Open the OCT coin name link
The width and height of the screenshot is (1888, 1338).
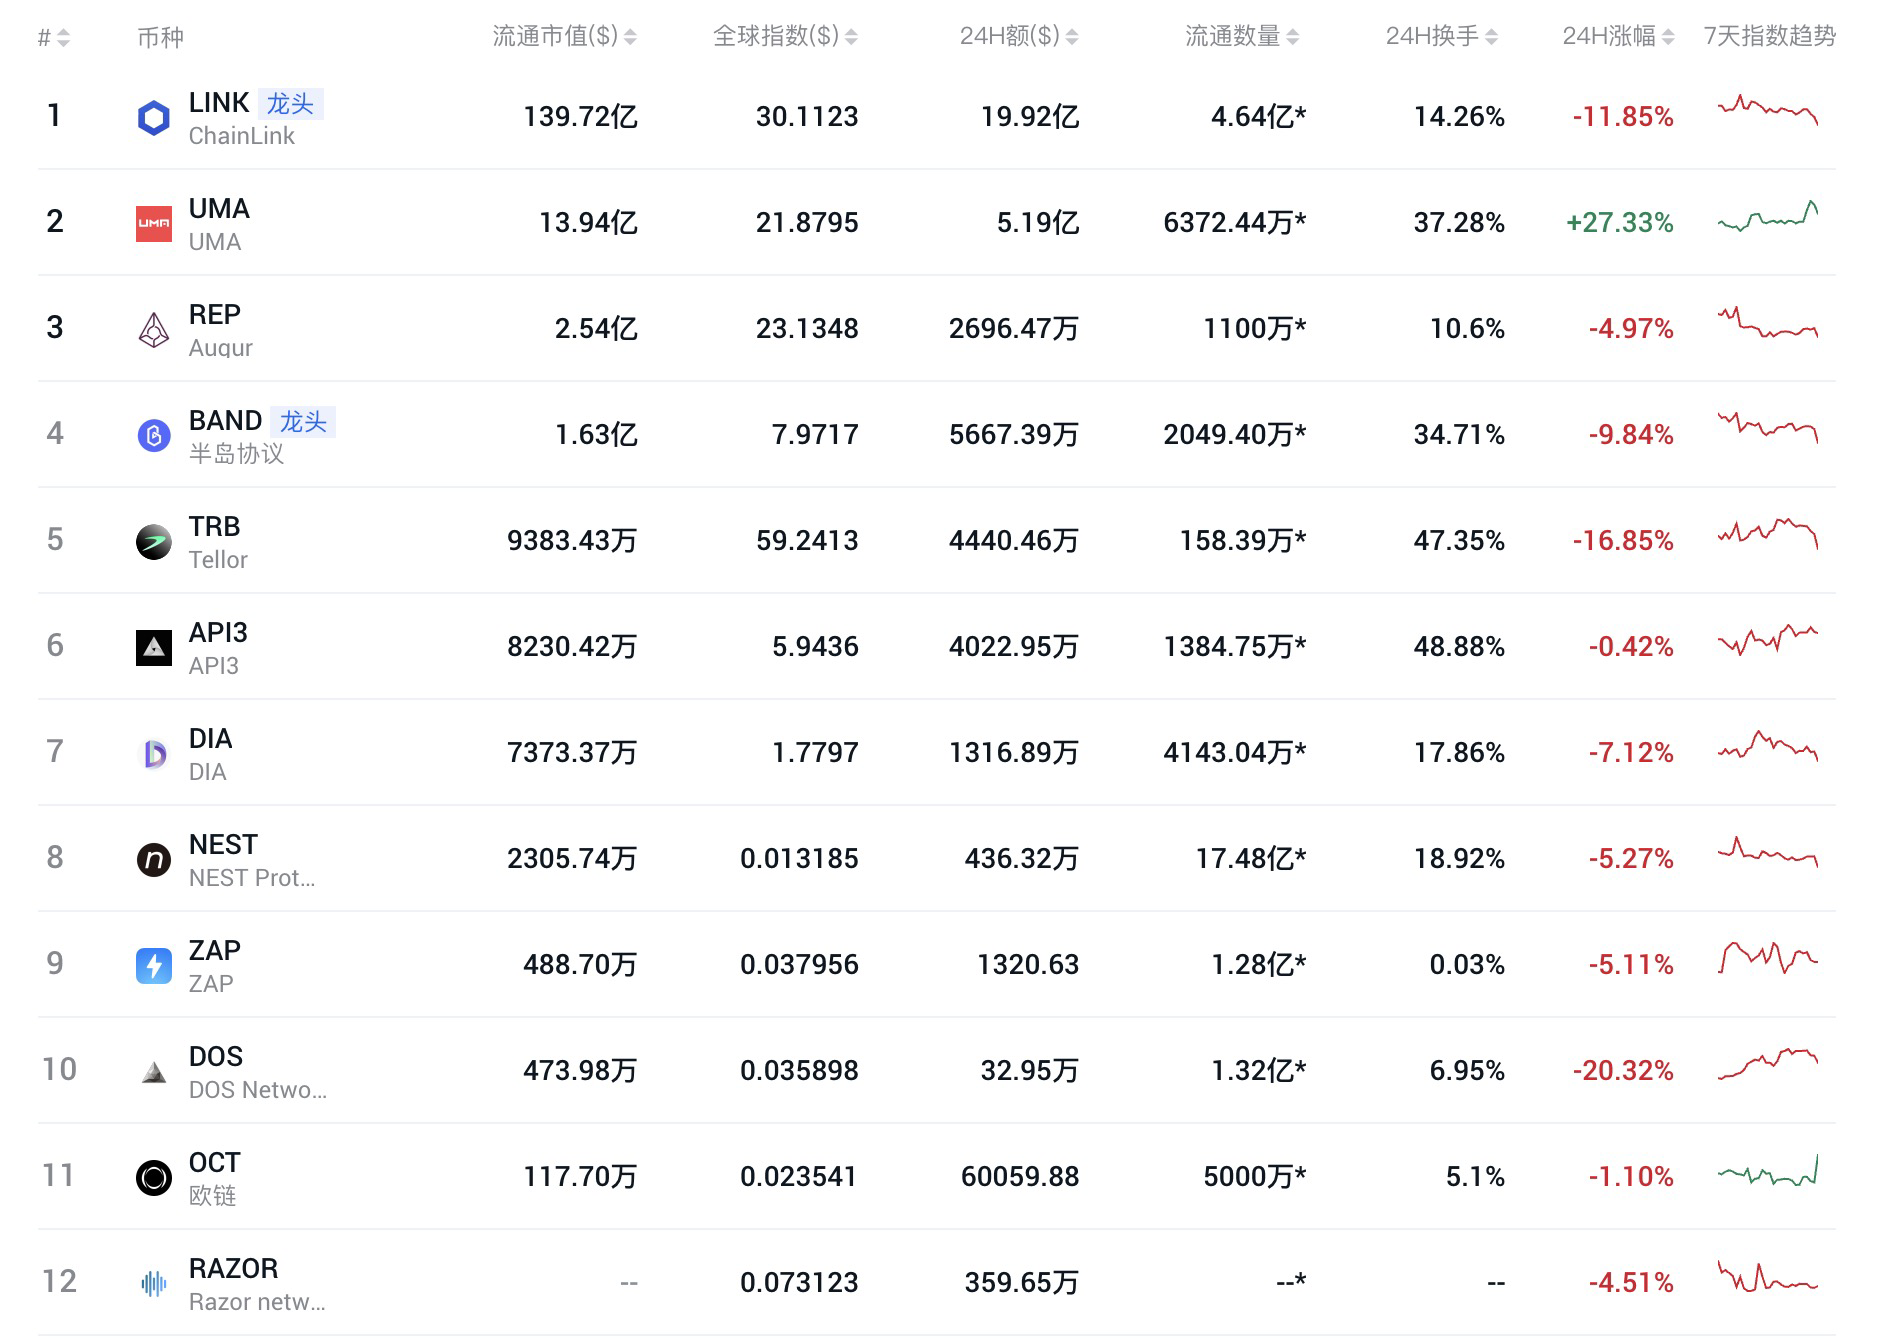[214, 1163]
